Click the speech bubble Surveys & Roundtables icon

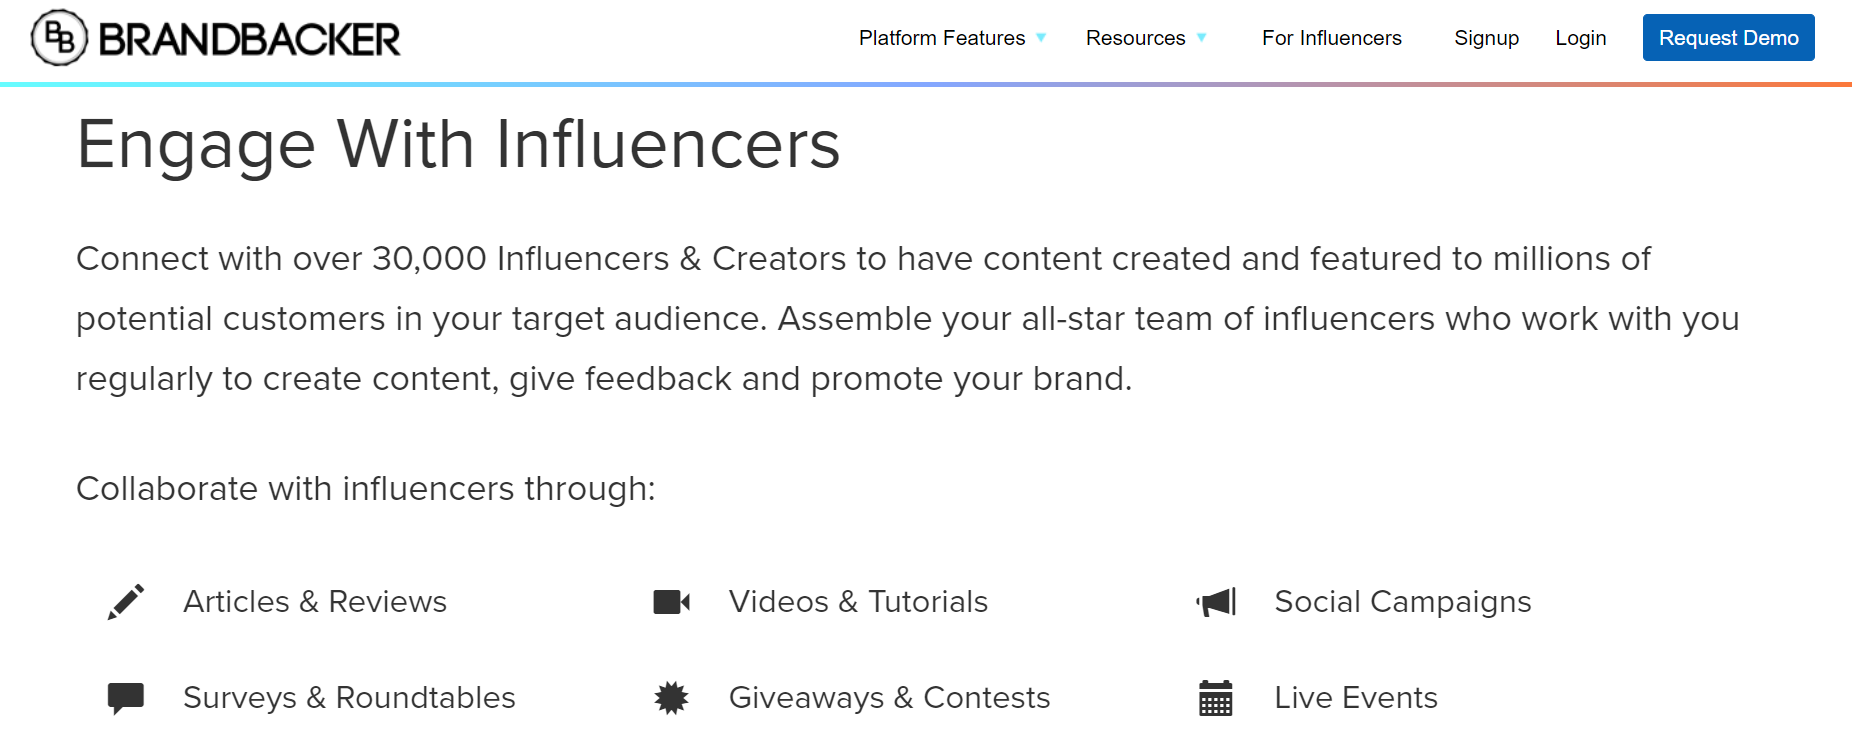tap(125, 697)
